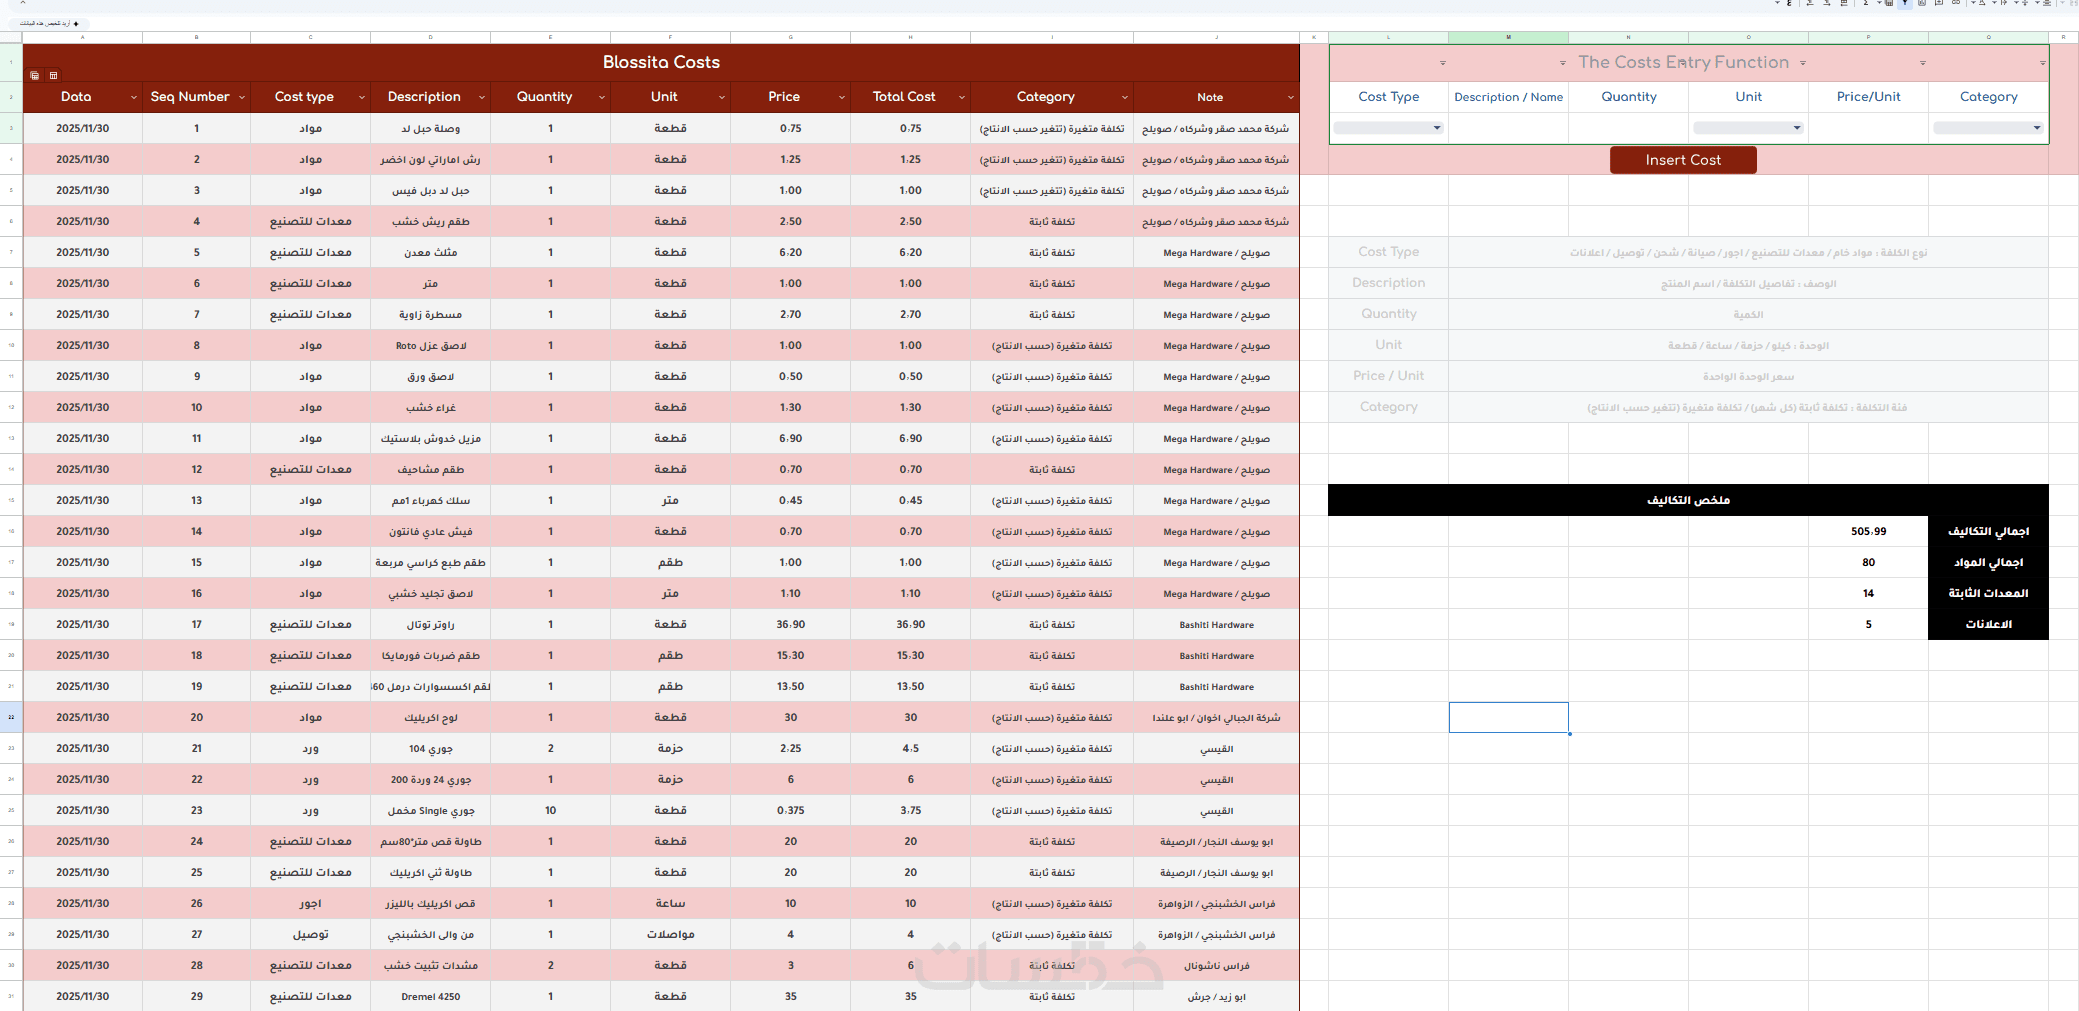Open the Cost type column filter arrow

pyautogui.click(x=362, y=97)
